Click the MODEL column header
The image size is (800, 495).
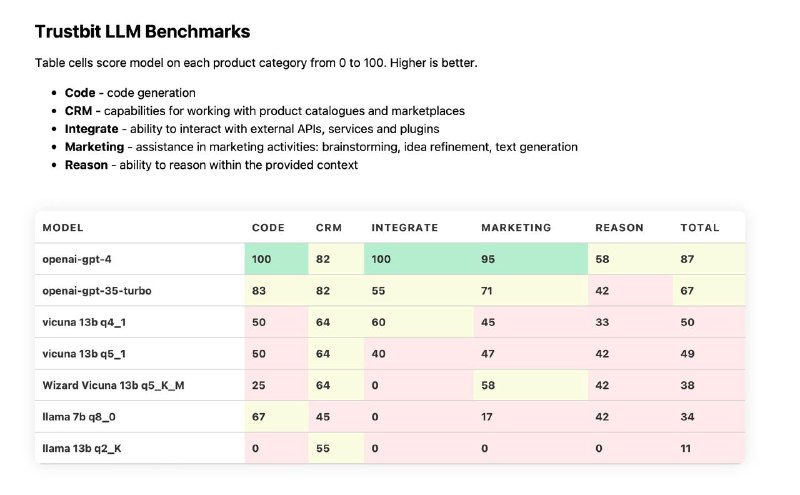click(63, 228)
